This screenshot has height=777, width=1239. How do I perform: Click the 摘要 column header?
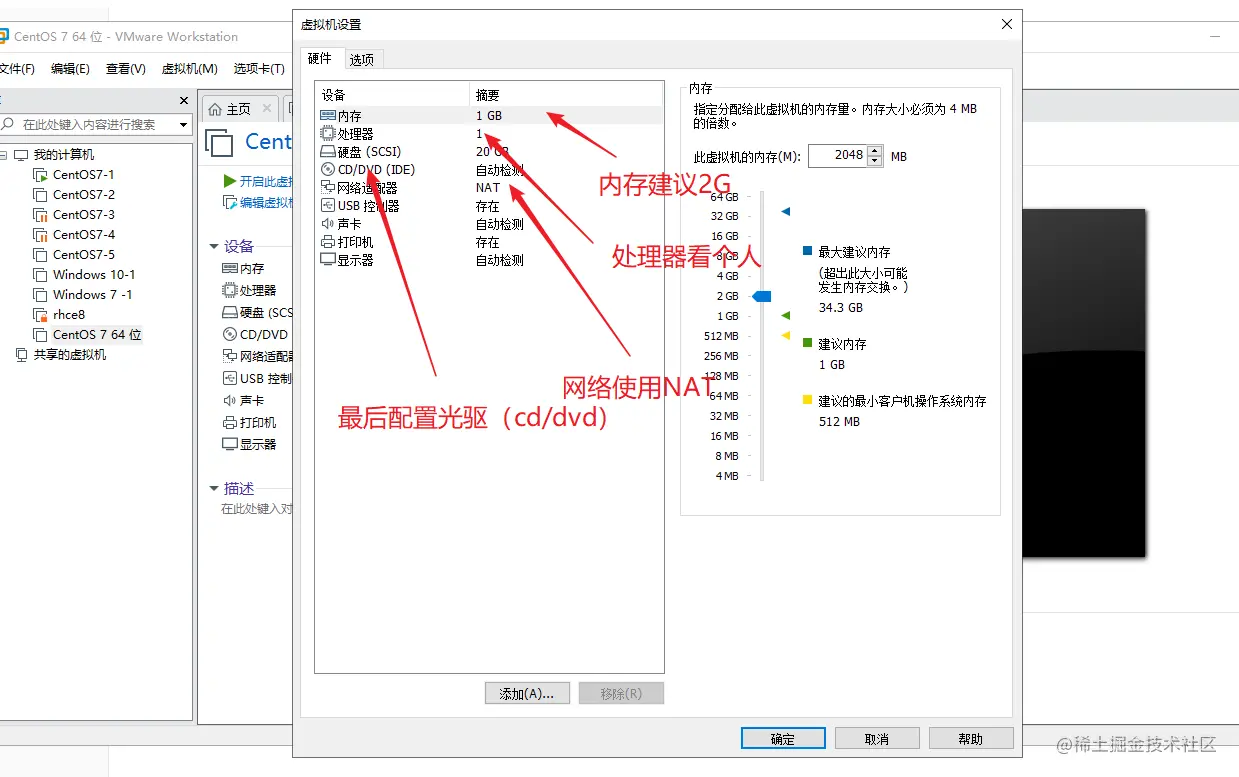[566, 94]
